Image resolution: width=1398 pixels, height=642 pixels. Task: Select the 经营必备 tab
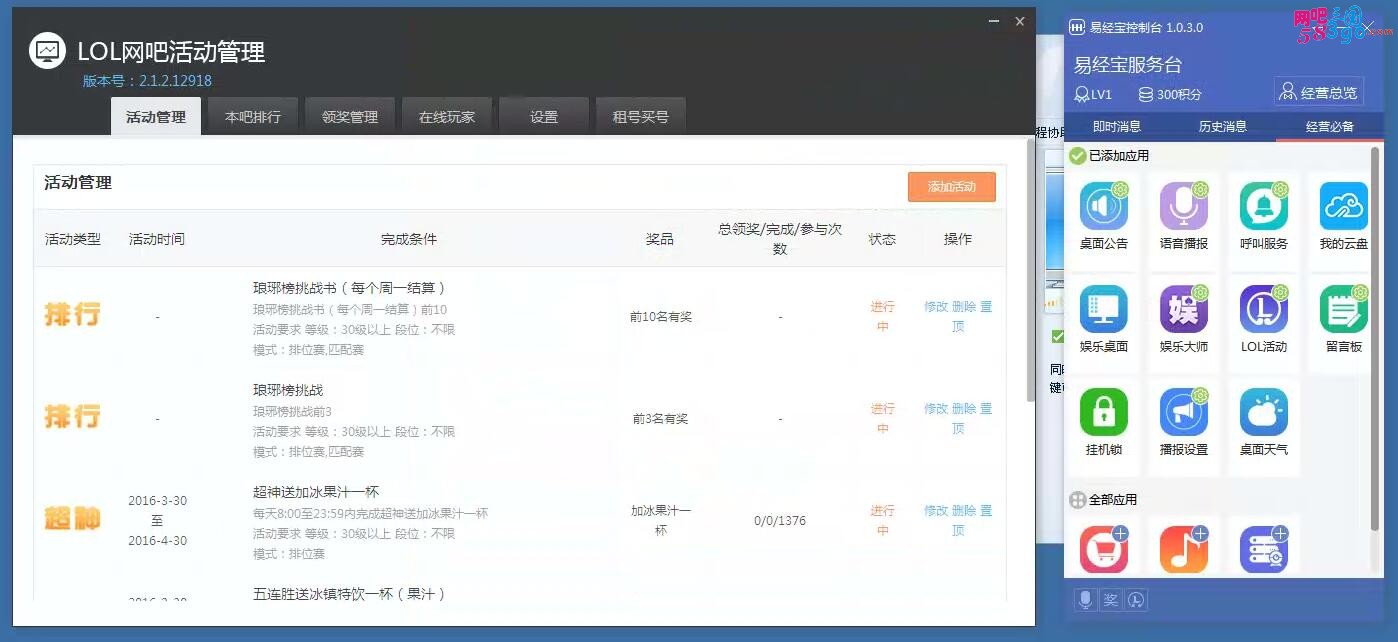tap(1330, 127)
